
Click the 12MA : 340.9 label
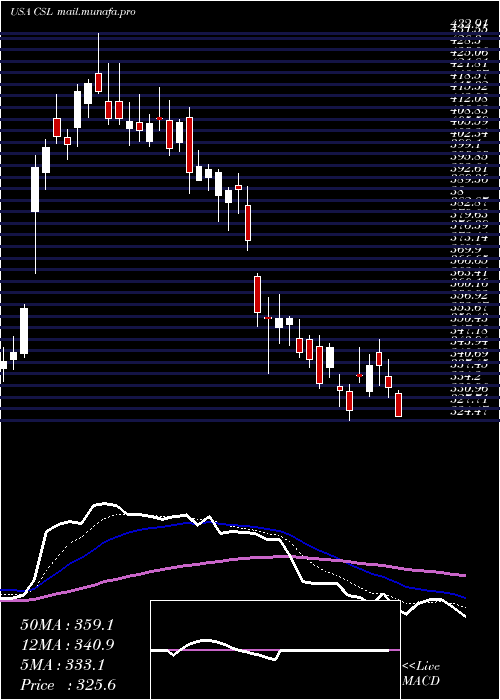67,645
